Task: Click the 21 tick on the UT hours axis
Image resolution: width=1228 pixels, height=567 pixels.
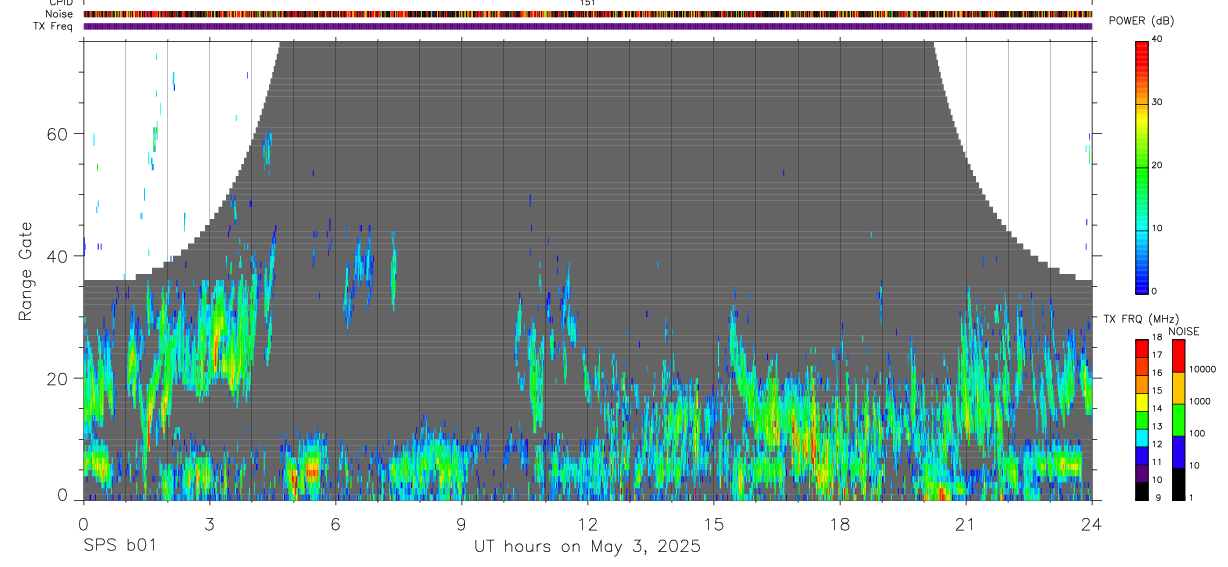Action: coord(965,523)
